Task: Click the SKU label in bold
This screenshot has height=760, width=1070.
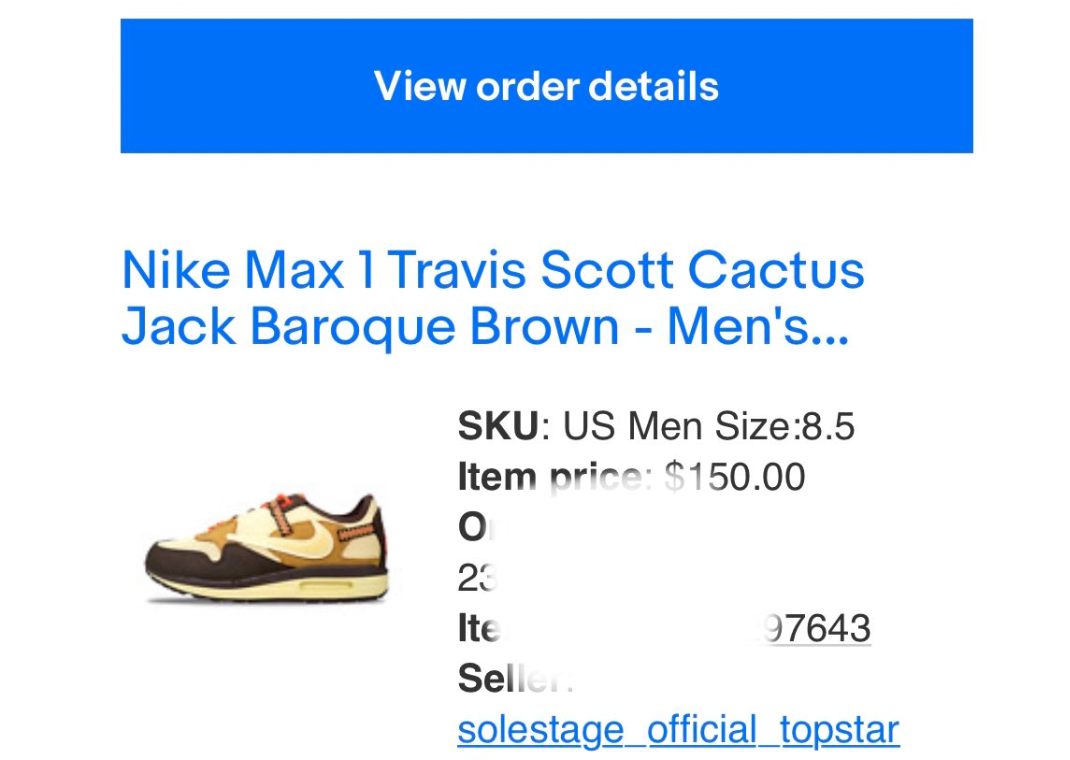Action: click(495, 426)
